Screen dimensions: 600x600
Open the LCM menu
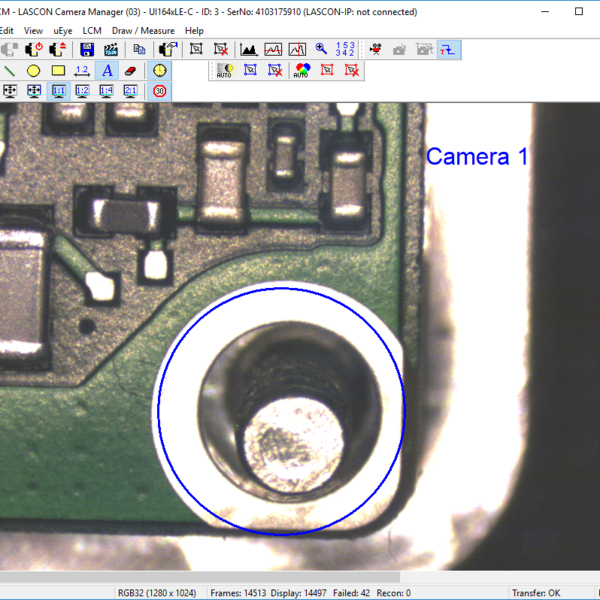pyautogui.click(x=92, y=31)
